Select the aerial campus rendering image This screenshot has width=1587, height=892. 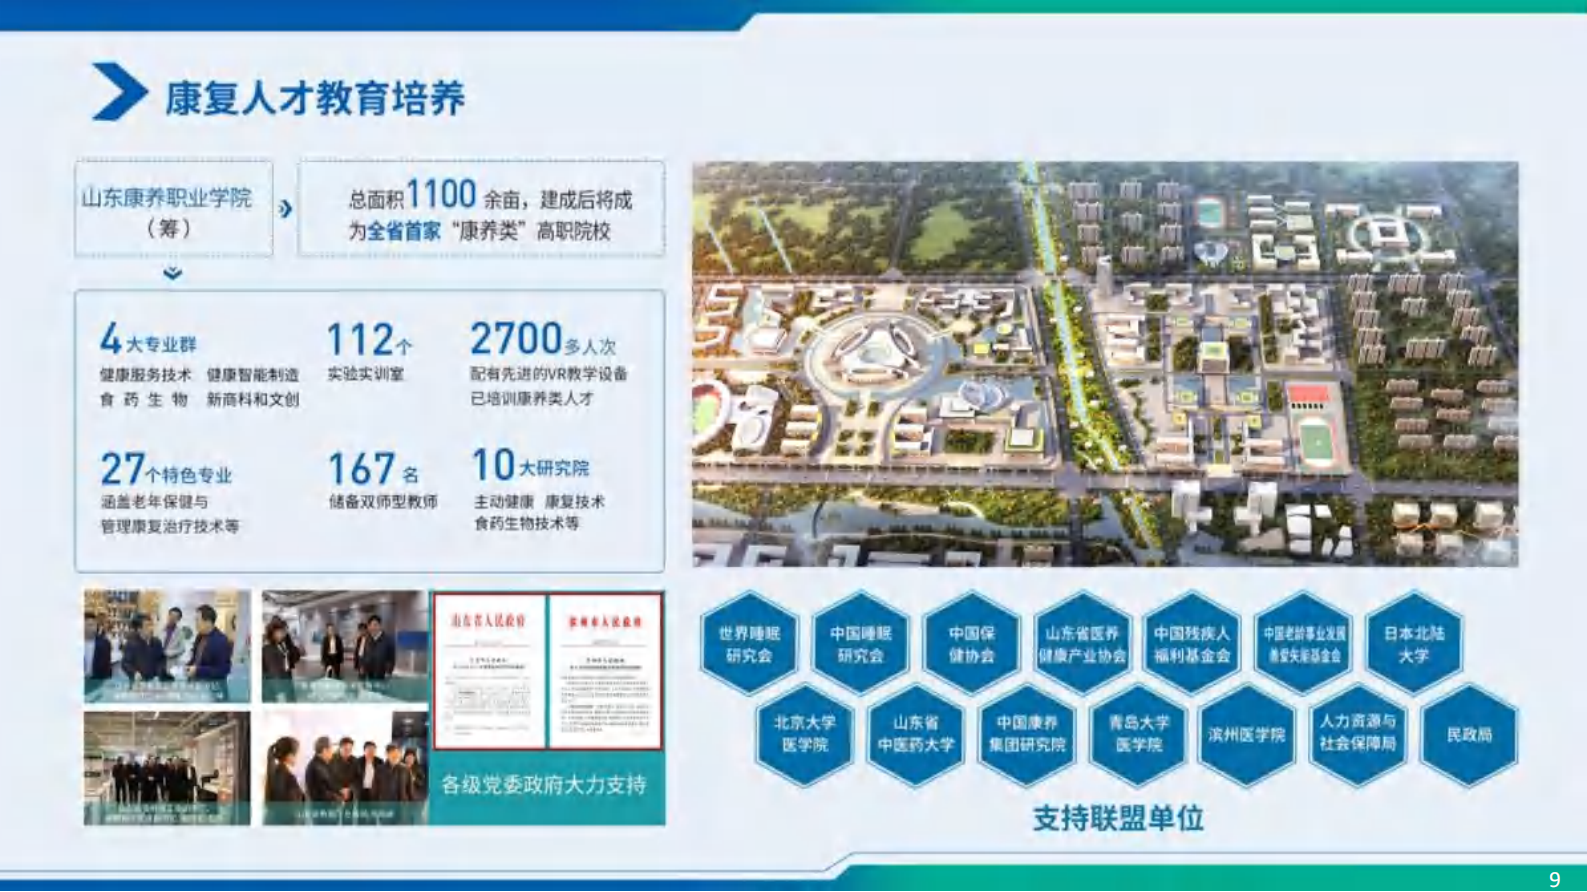[1105, 364]
